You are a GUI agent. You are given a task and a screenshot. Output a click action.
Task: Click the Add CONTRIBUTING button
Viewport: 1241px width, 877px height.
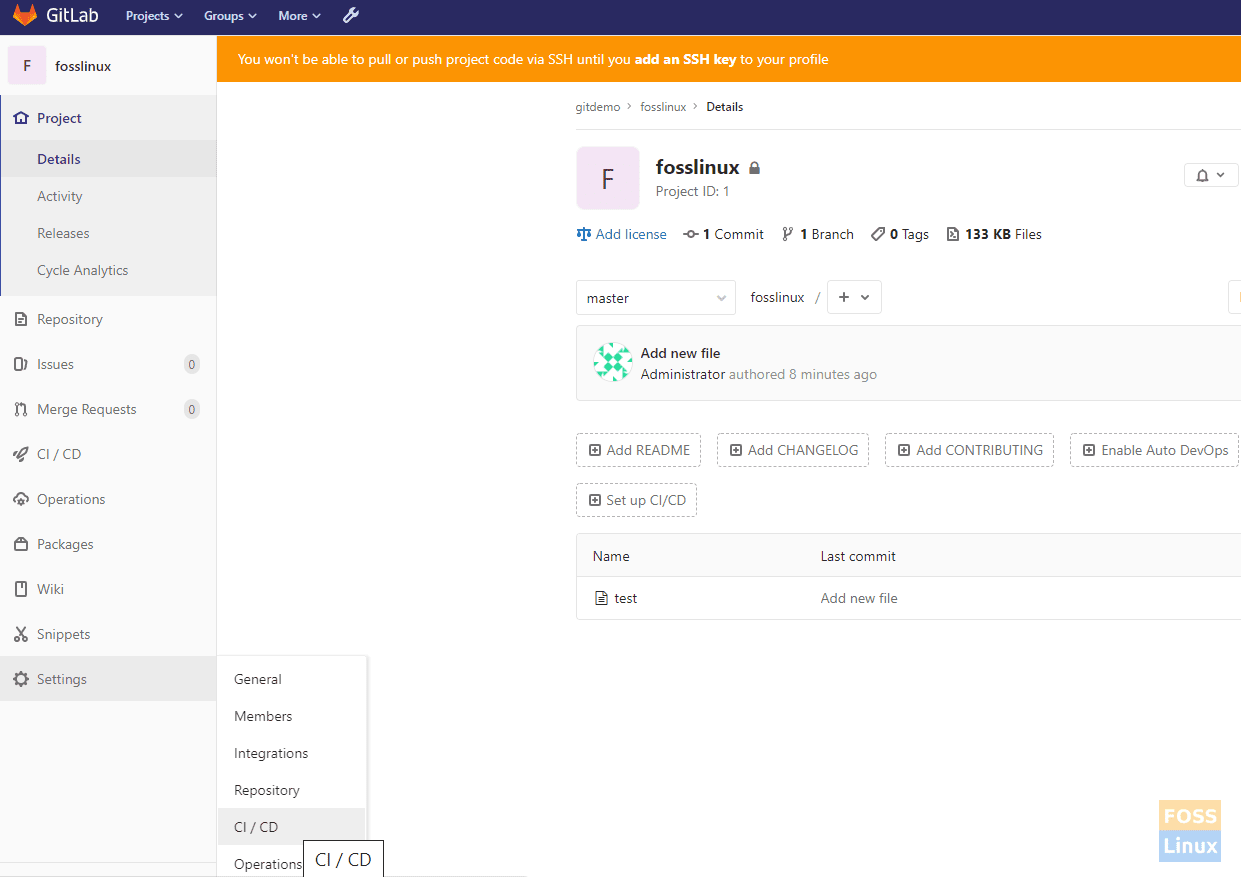pyautogui.click(x=970, y=450)
